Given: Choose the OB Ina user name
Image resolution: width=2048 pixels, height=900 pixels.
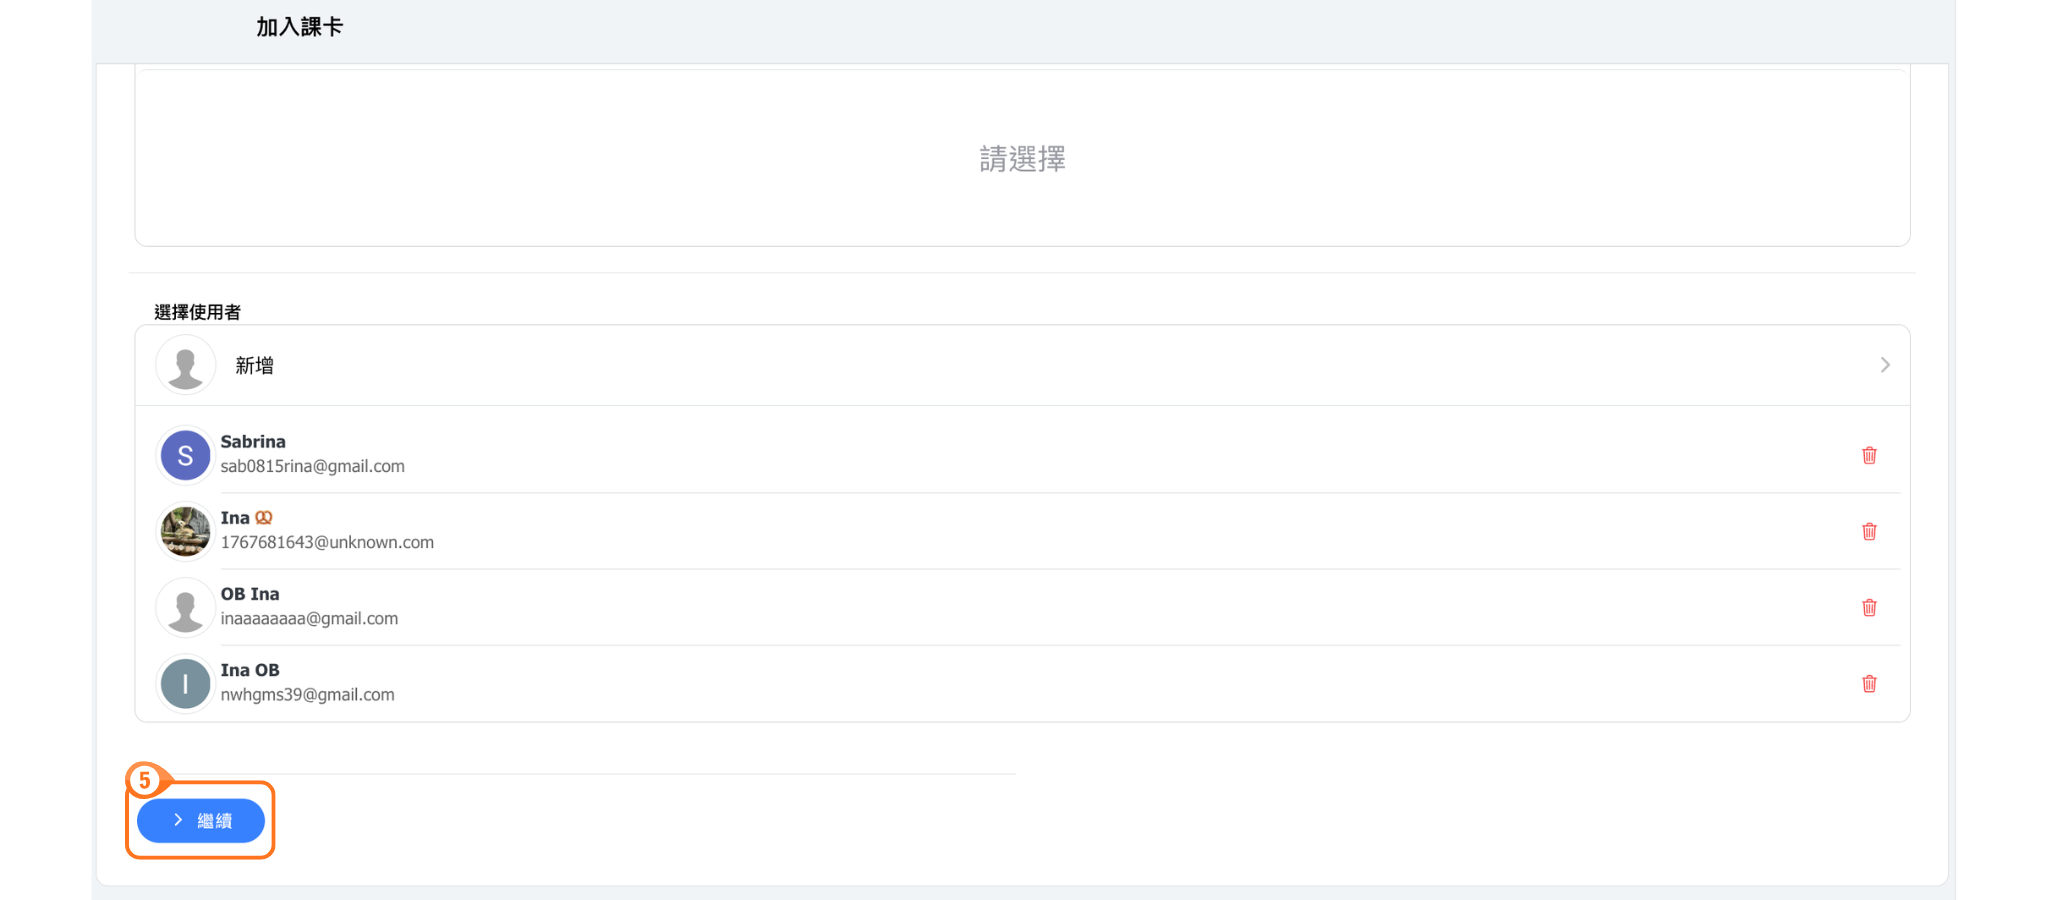Looking at the screenshot, I should 250,594.
